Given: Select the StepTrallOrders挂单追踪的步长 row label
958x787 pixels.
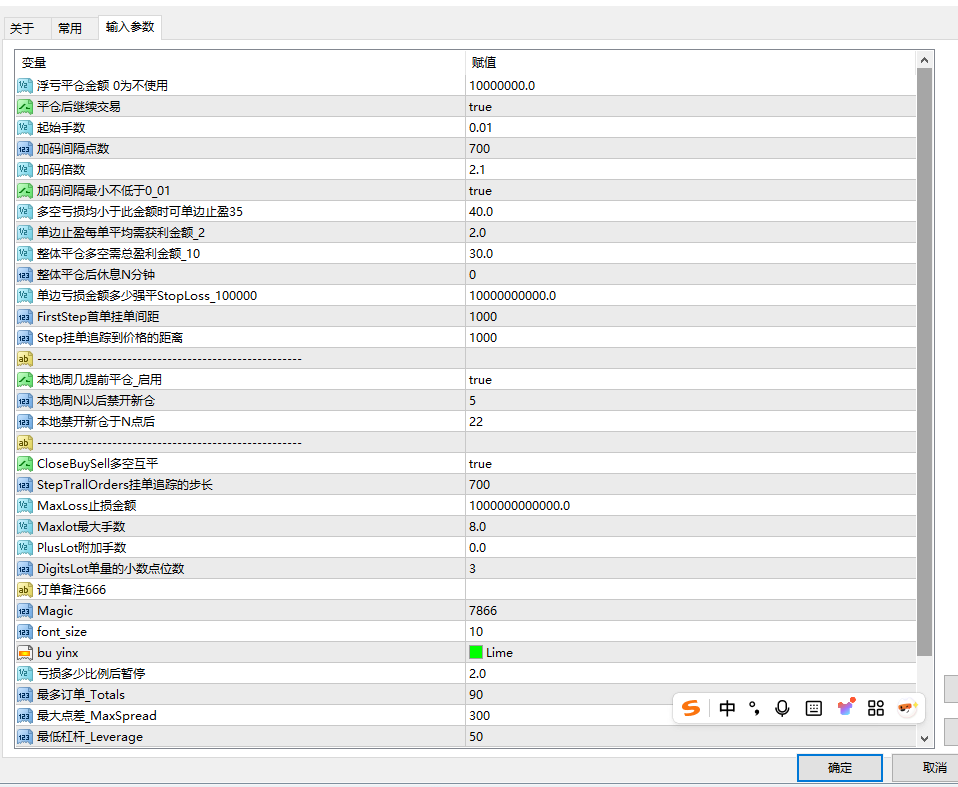Looking at the screenshot, I should click(125, 485).
